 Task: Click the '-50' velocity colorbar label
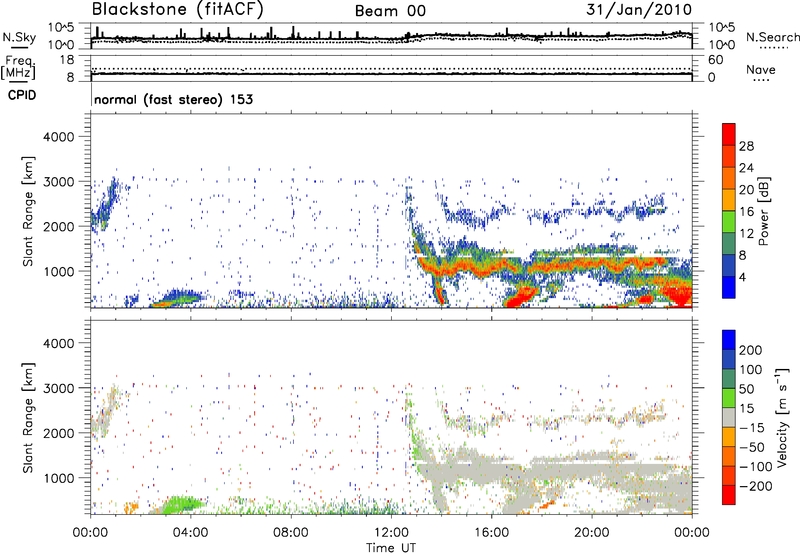pyautogui.click(x=751, y=447)
